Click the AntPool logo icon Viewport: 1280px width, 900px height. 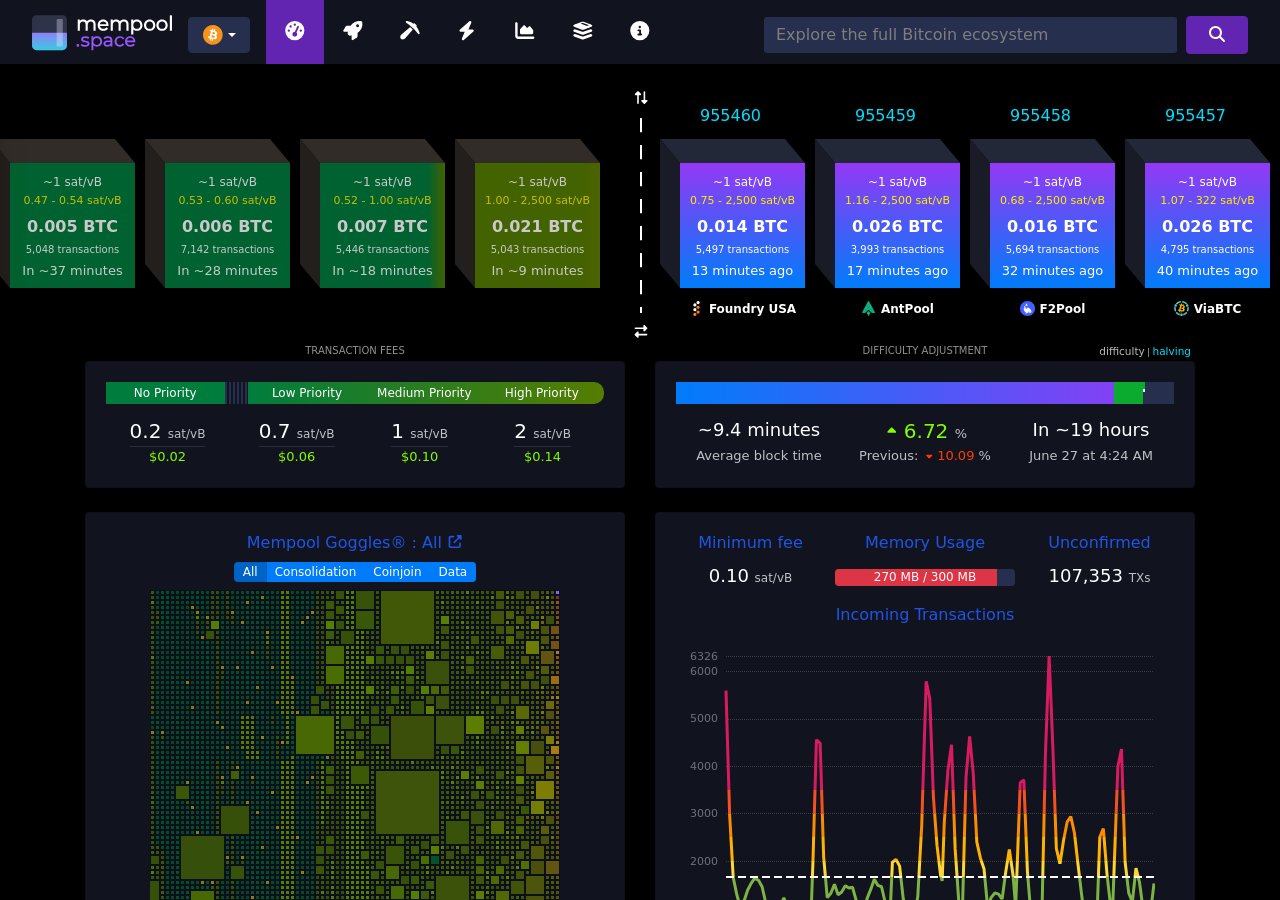coord(868,309)
